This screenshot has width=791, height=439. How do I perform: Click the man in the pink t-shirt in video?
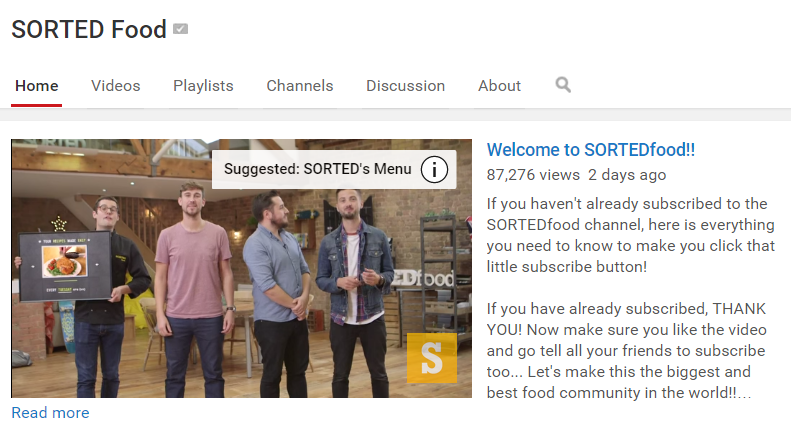[x=193, y=288]
